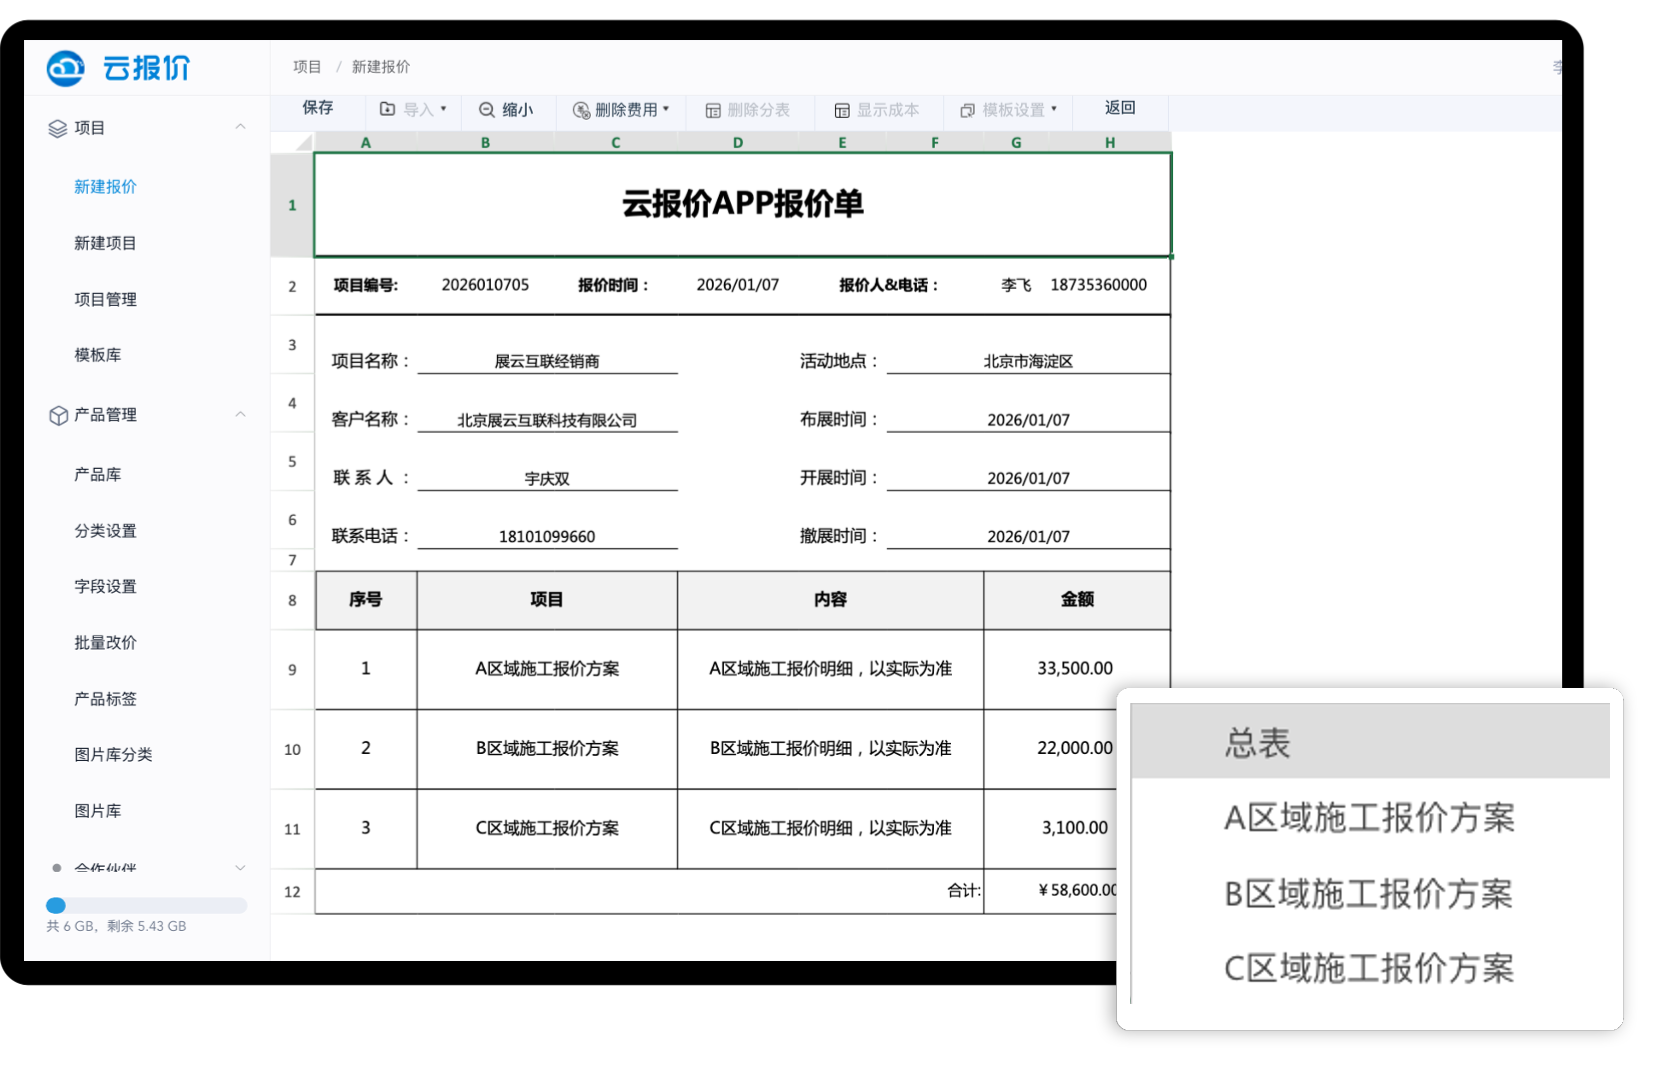The width and height of the screenshot is (1656, 1080).
Task: Click the 新建报价 breadcrumb
Action: (381, 67)
